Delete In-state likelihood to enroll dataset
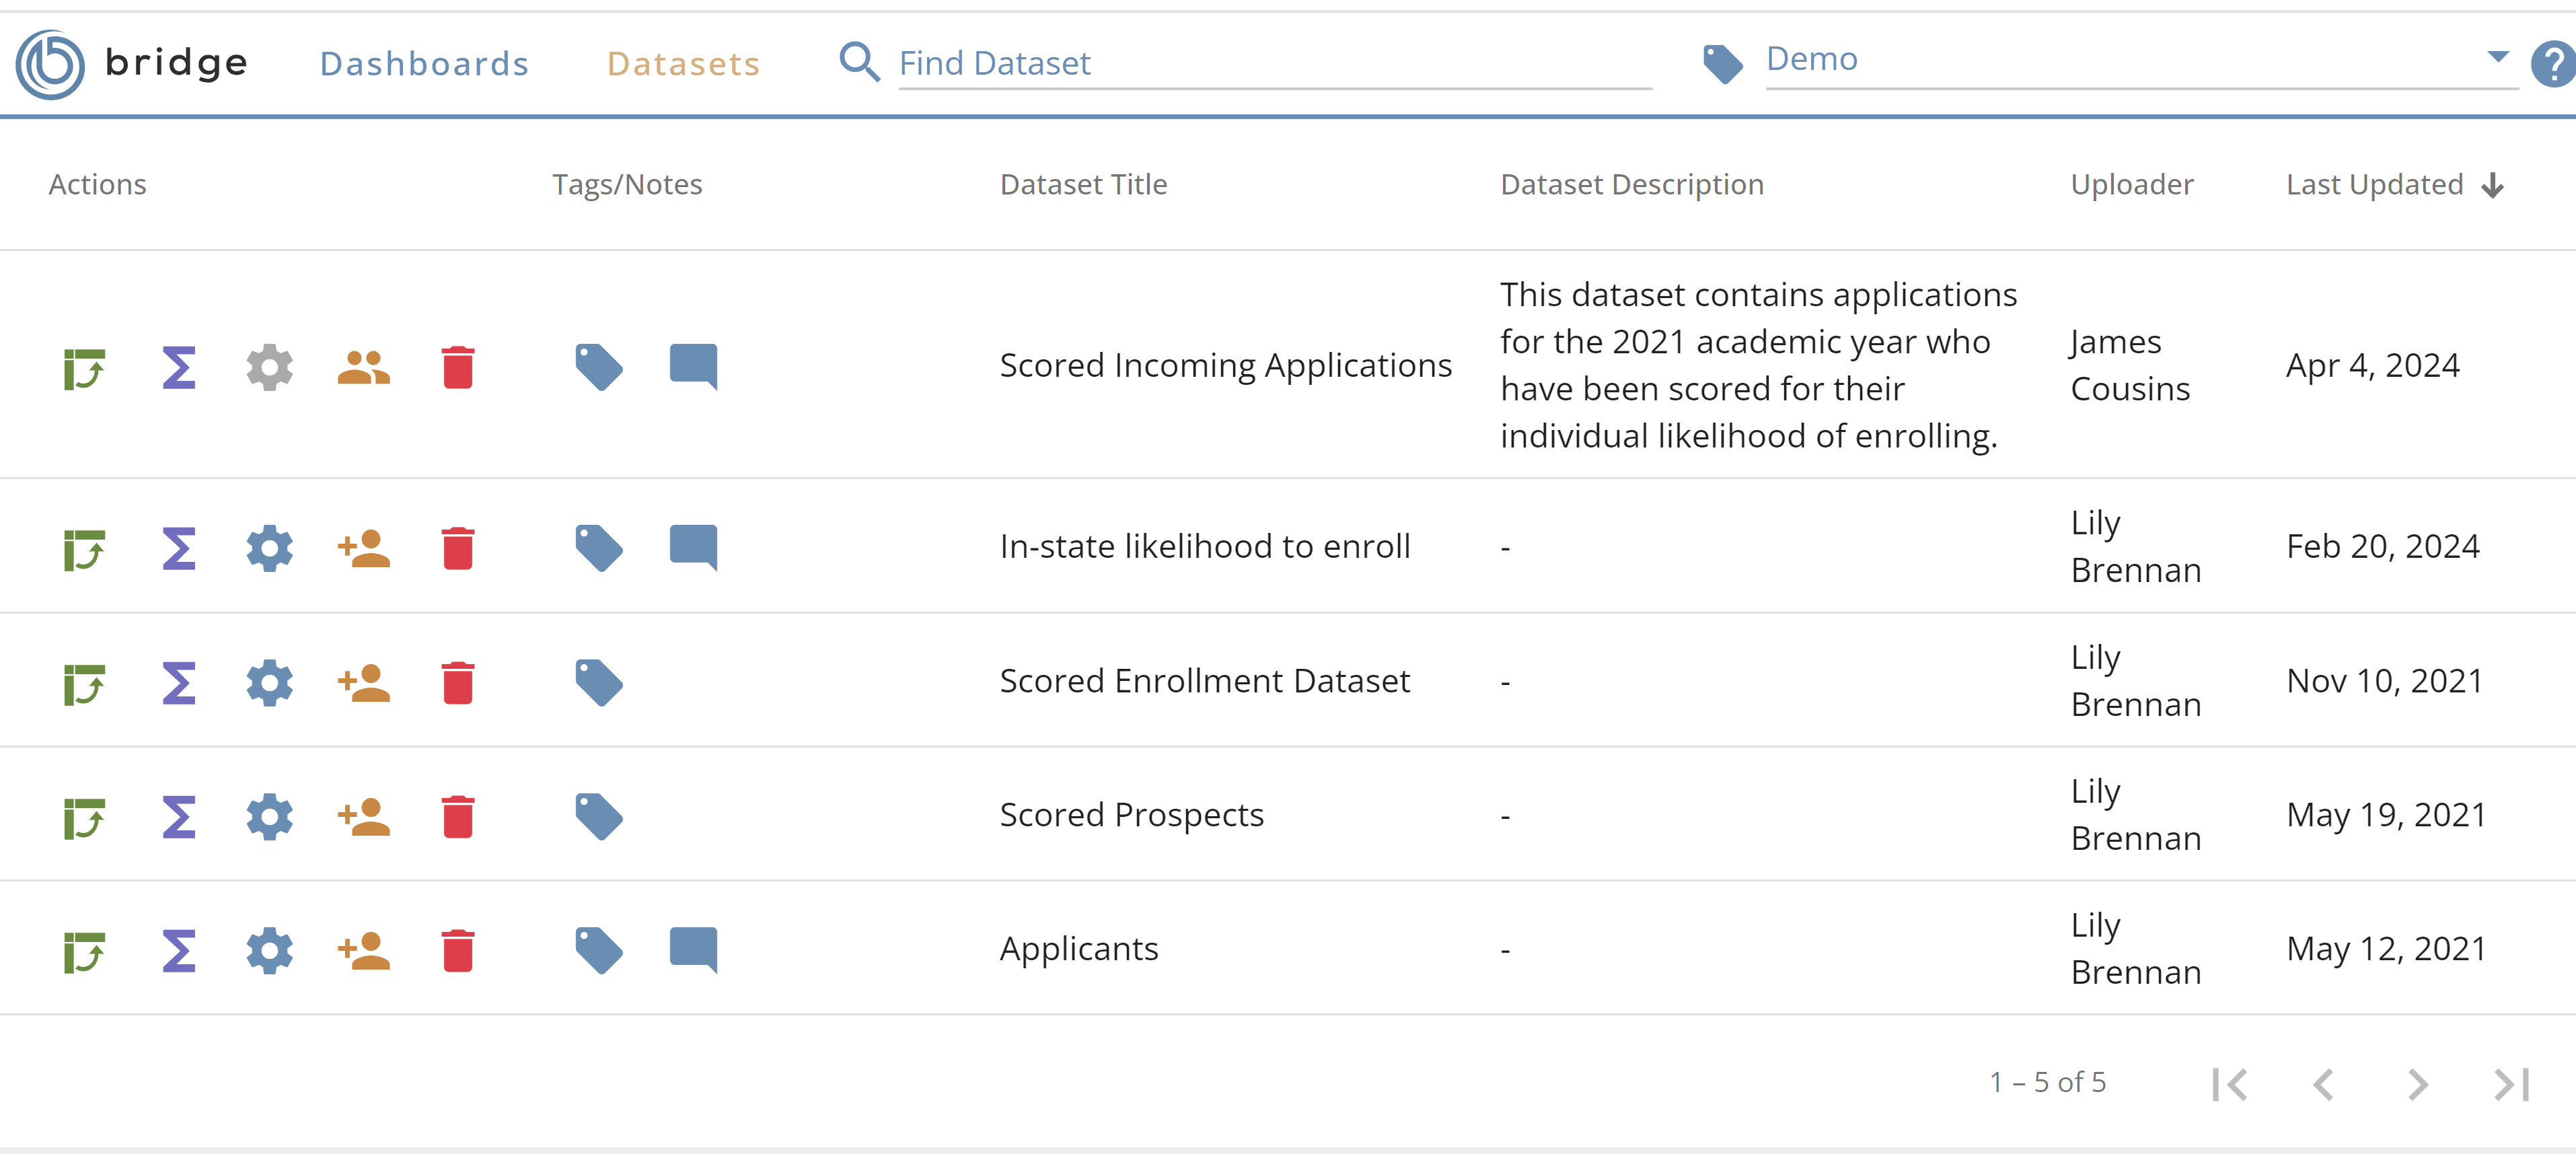This screenshot has height=1154, width=2576. (x=458, y=548)
